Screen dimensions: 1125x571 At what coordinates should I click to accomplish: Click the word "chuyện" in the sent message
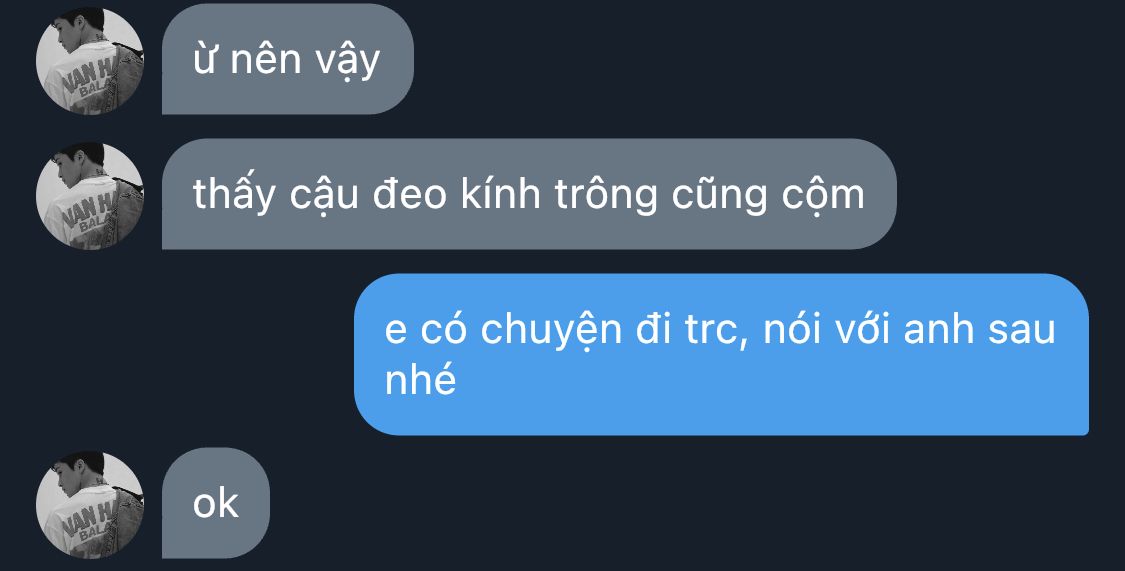tap(550, 331)
